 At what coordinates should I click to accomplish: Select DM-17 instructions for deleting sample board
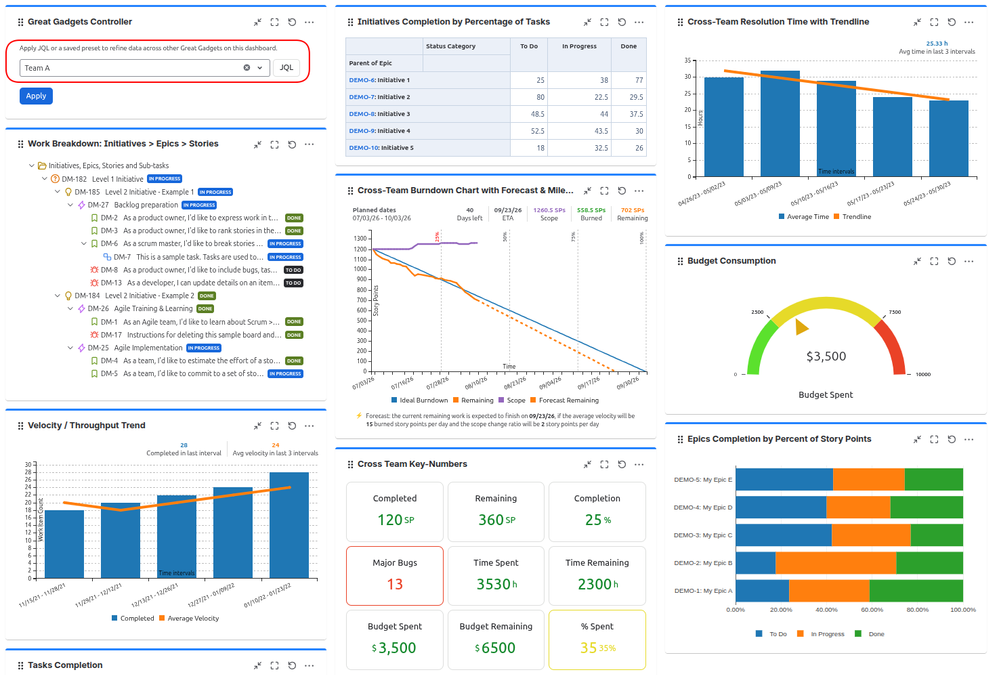197,335
